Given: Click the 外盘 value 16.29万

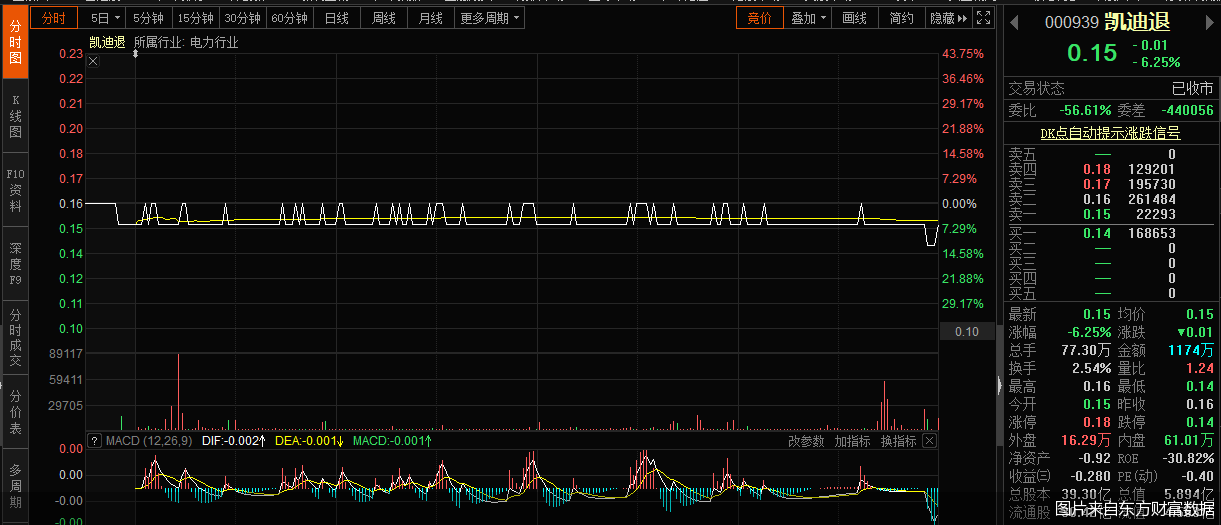Looking at the screenshot, I should (1086, 439).
